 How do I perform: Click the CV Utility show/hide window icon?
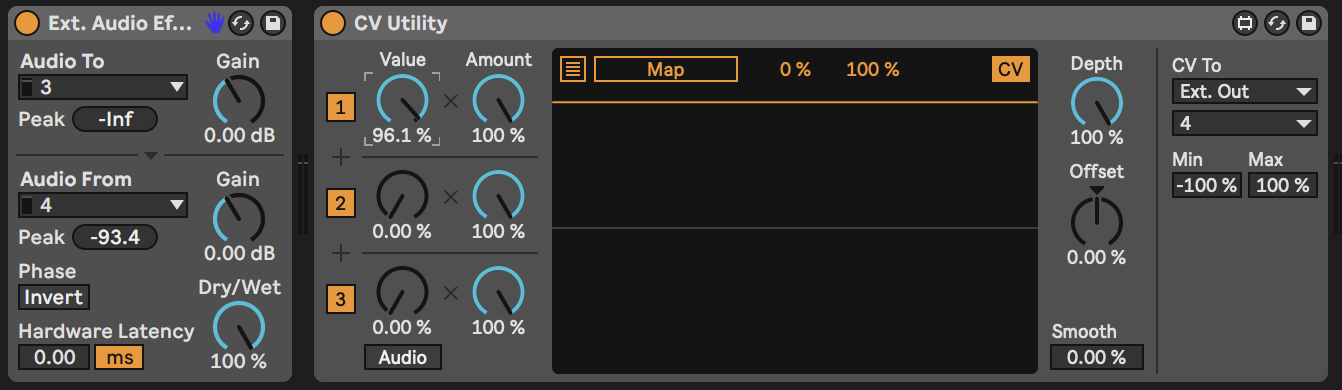(1245, 23)
